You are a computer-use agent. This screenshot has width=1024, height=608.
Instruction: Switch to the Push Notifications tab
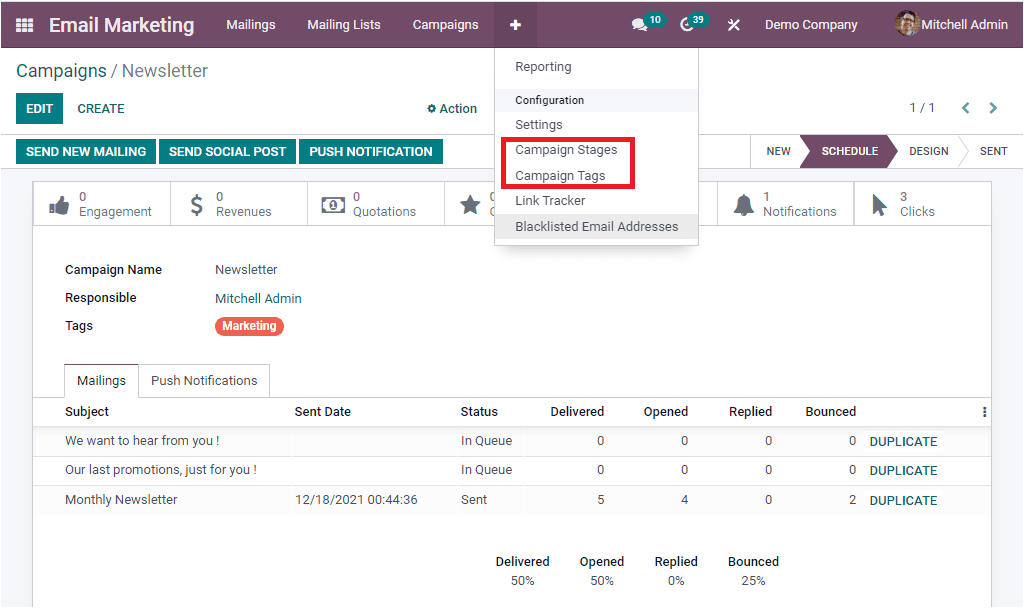coord(203,380)
